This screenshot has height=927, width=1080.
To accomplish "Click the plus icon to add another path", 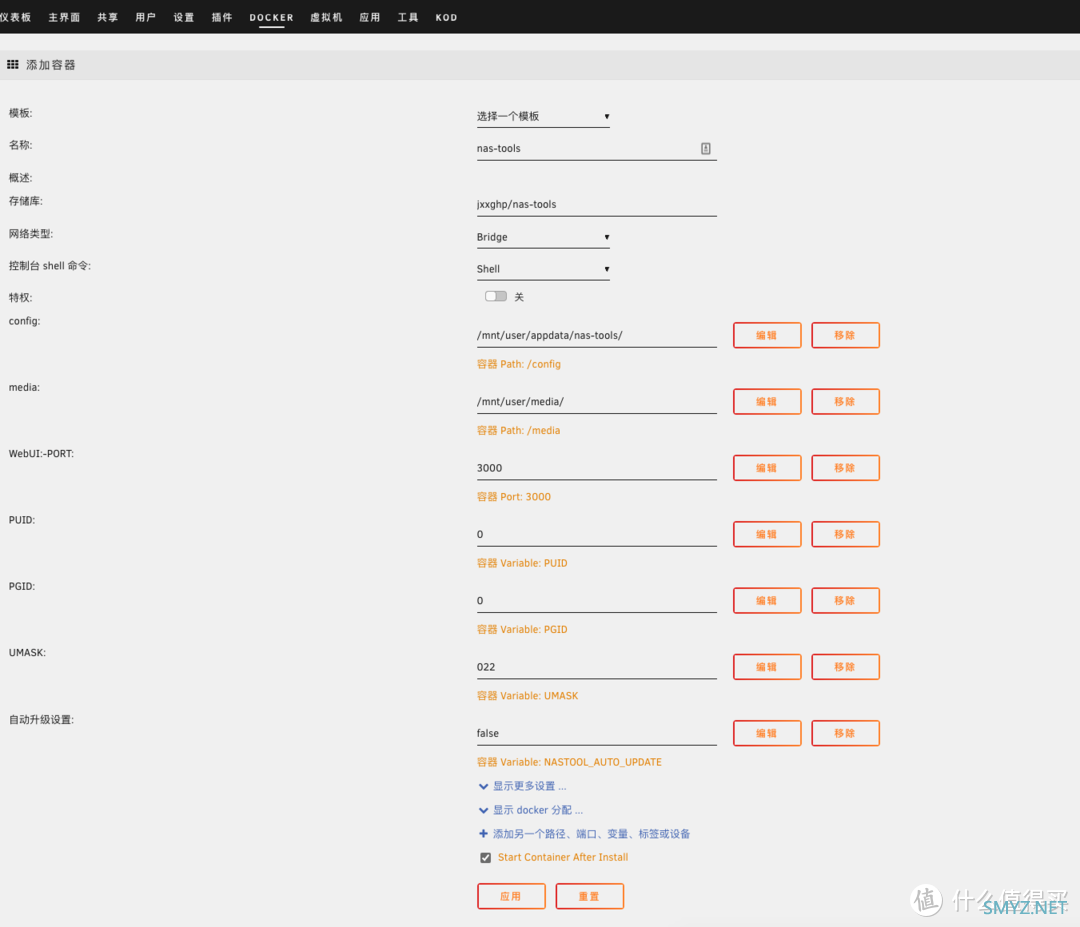I will pos(483,833).
